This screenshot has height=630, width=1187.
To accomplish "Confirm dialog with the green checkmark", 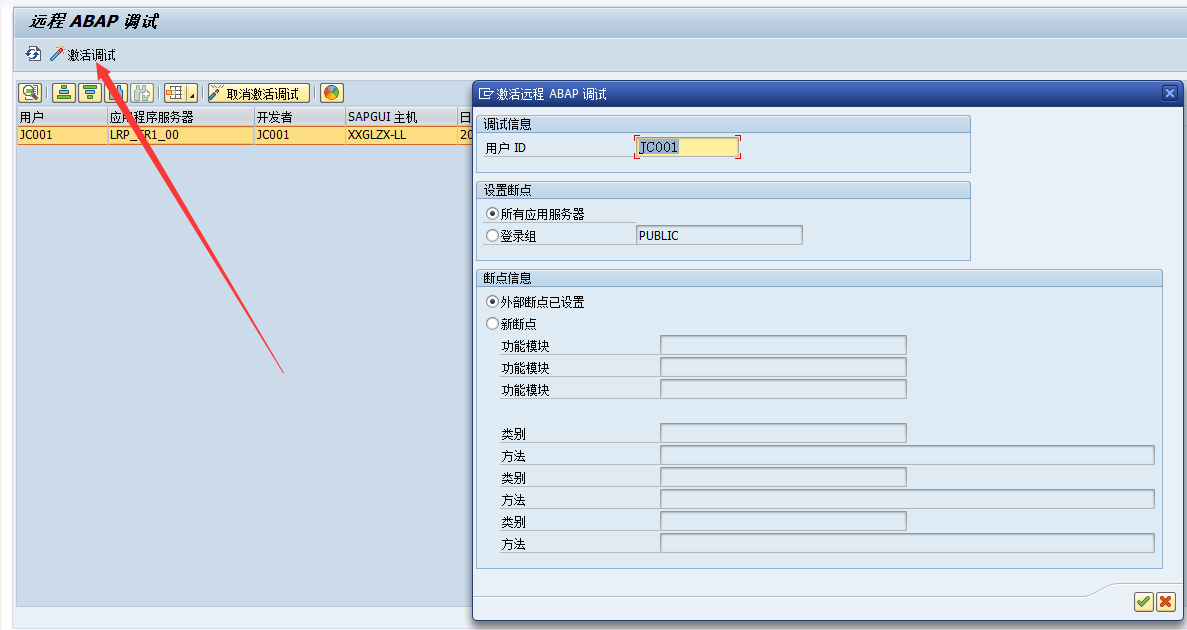I will pos(1143,601).
